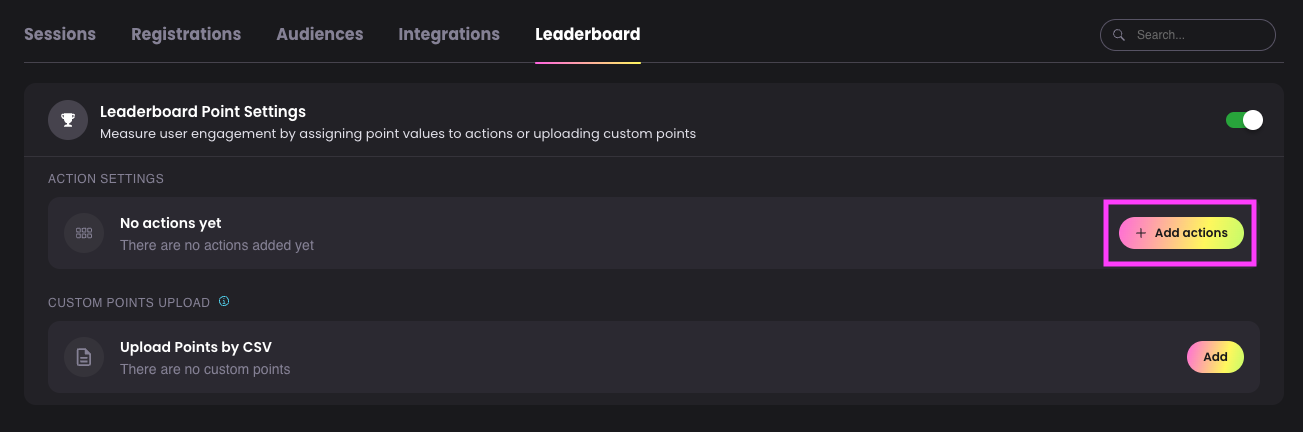Click the active Leaderboard tab
The image size is (1303, 432).
coord(588,34)
